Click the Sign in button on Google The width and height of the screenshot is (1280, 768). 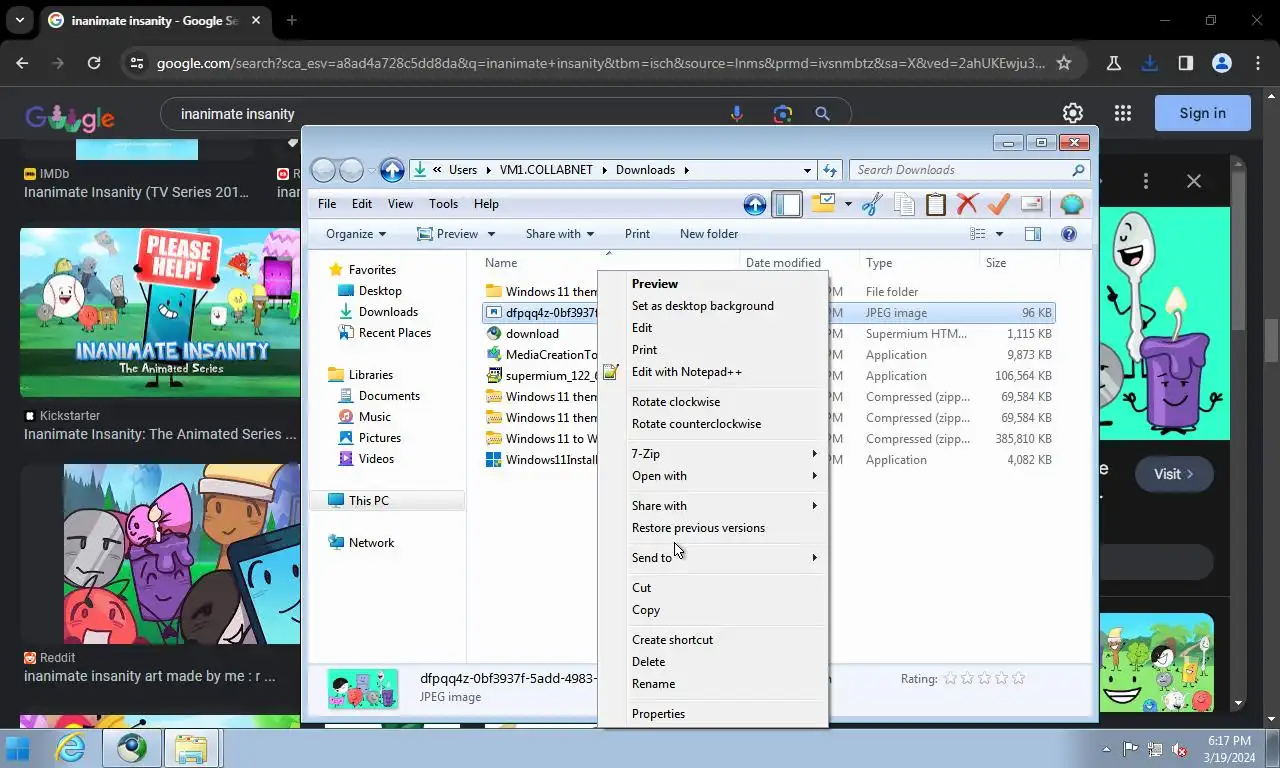[x=1203, y=113]
